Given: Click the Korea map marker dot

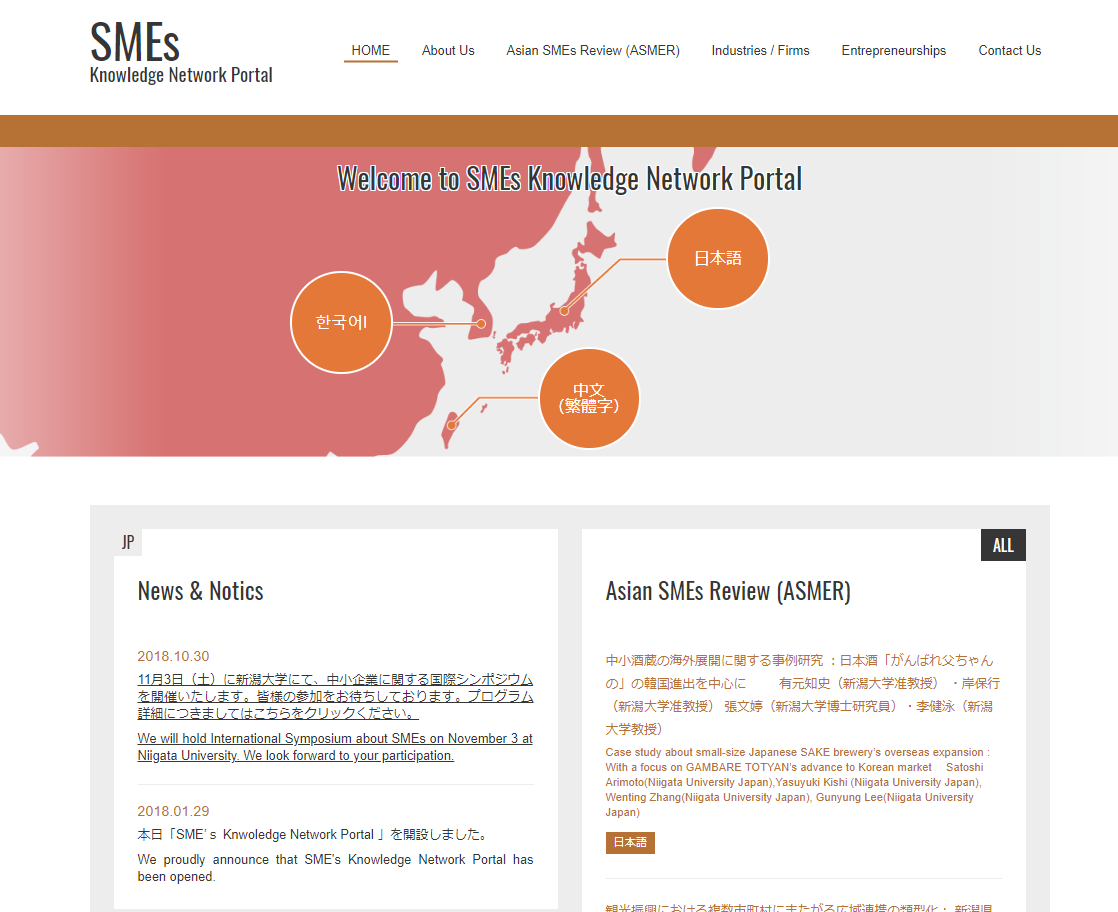Looking at the screenshot, I should pyautogui.click(x=481, y=323).
